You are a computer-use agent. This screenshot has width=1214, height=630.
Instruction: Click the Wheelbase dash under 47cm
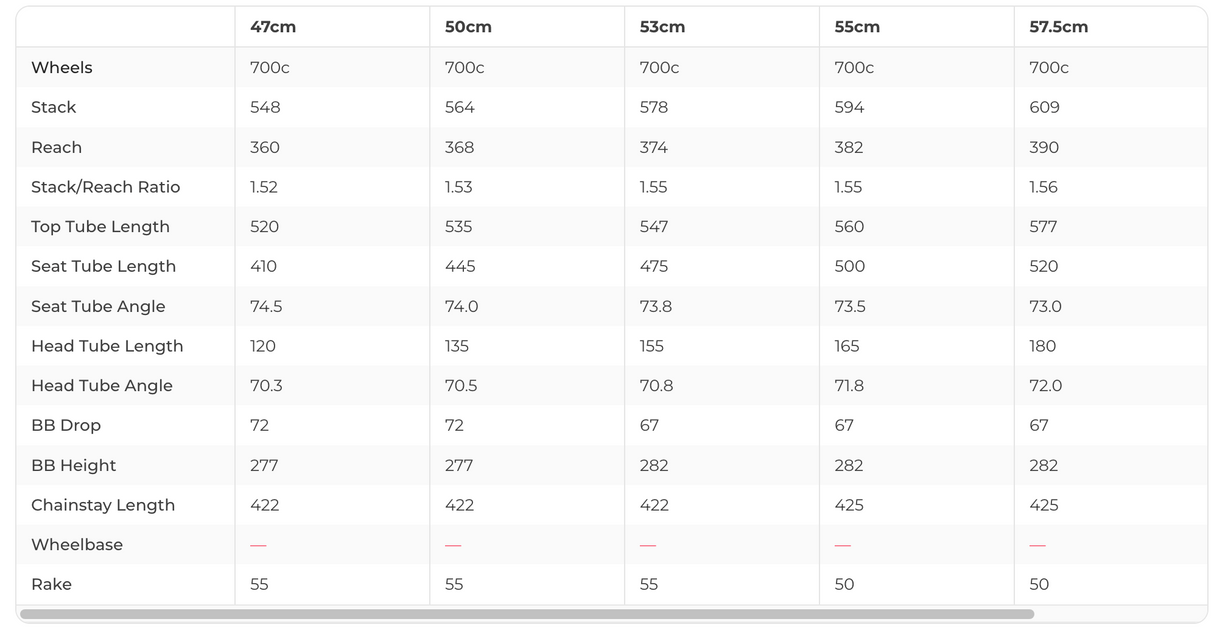258,545
